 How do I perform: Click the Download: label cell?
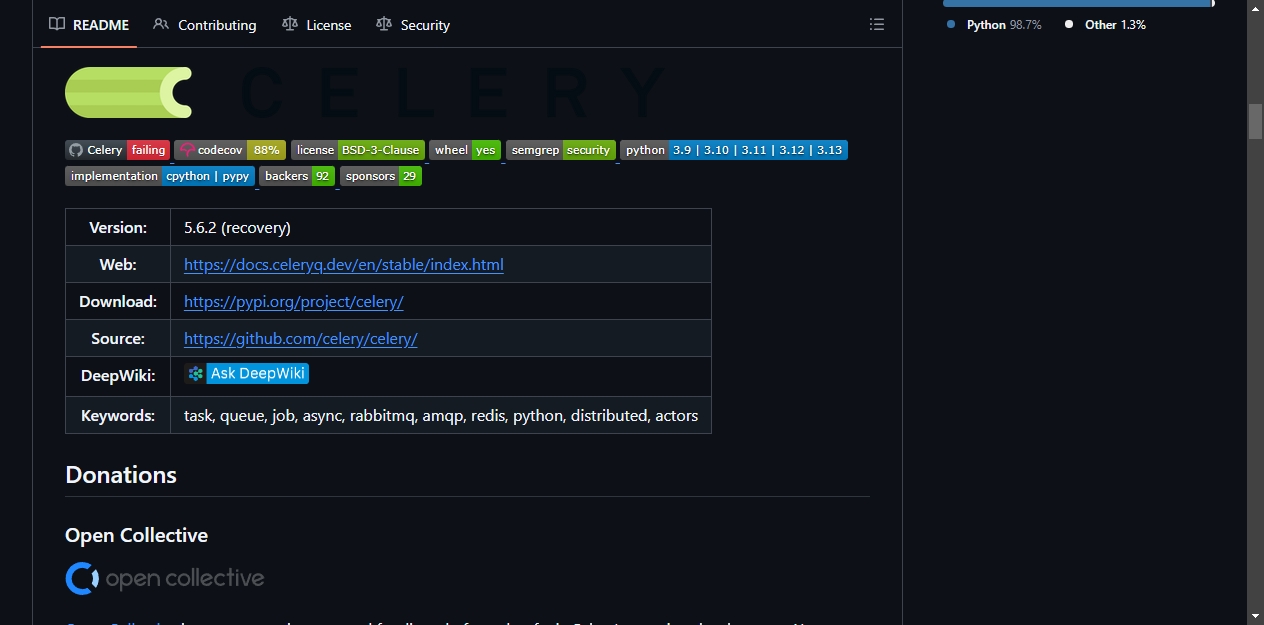click(x=118, y=302)
